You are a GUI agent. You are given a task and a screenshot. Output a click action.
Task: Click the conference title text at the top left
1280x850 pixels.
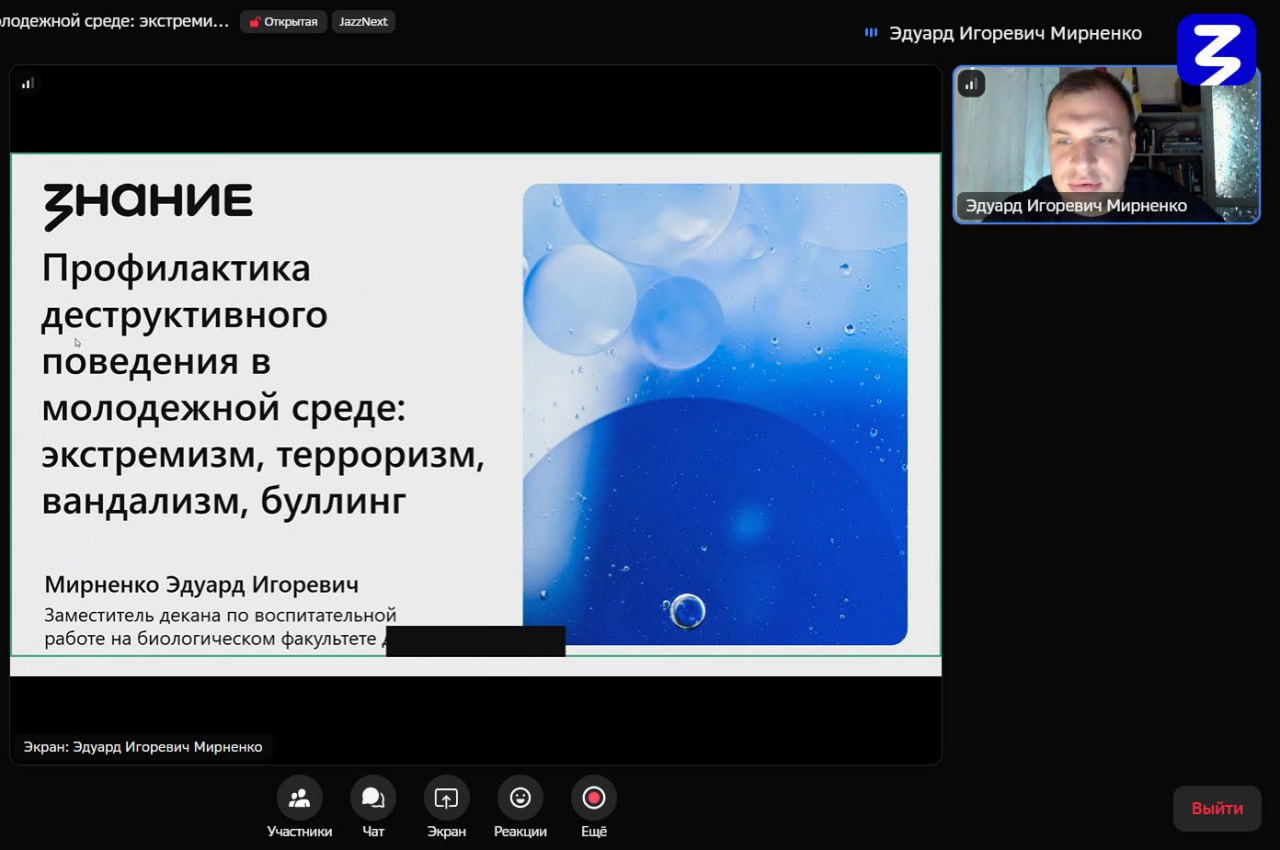[114, 21]
